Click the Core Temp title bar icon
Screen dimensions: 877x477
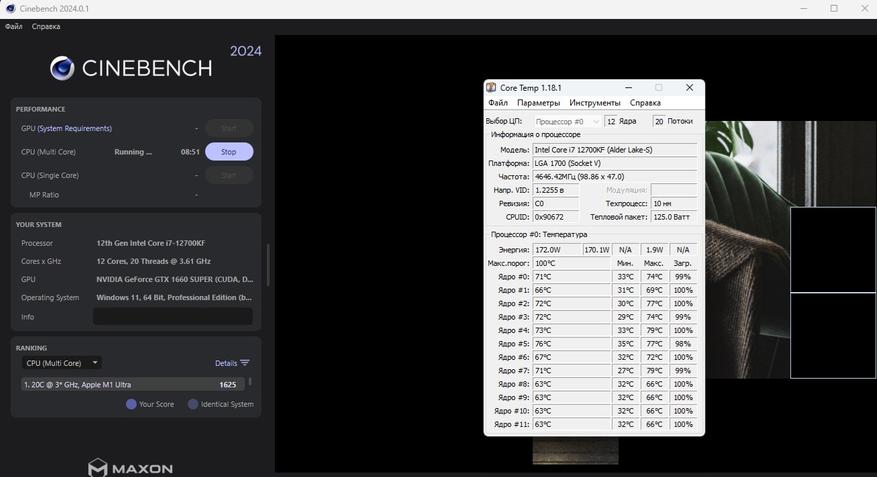click(491, 88)
